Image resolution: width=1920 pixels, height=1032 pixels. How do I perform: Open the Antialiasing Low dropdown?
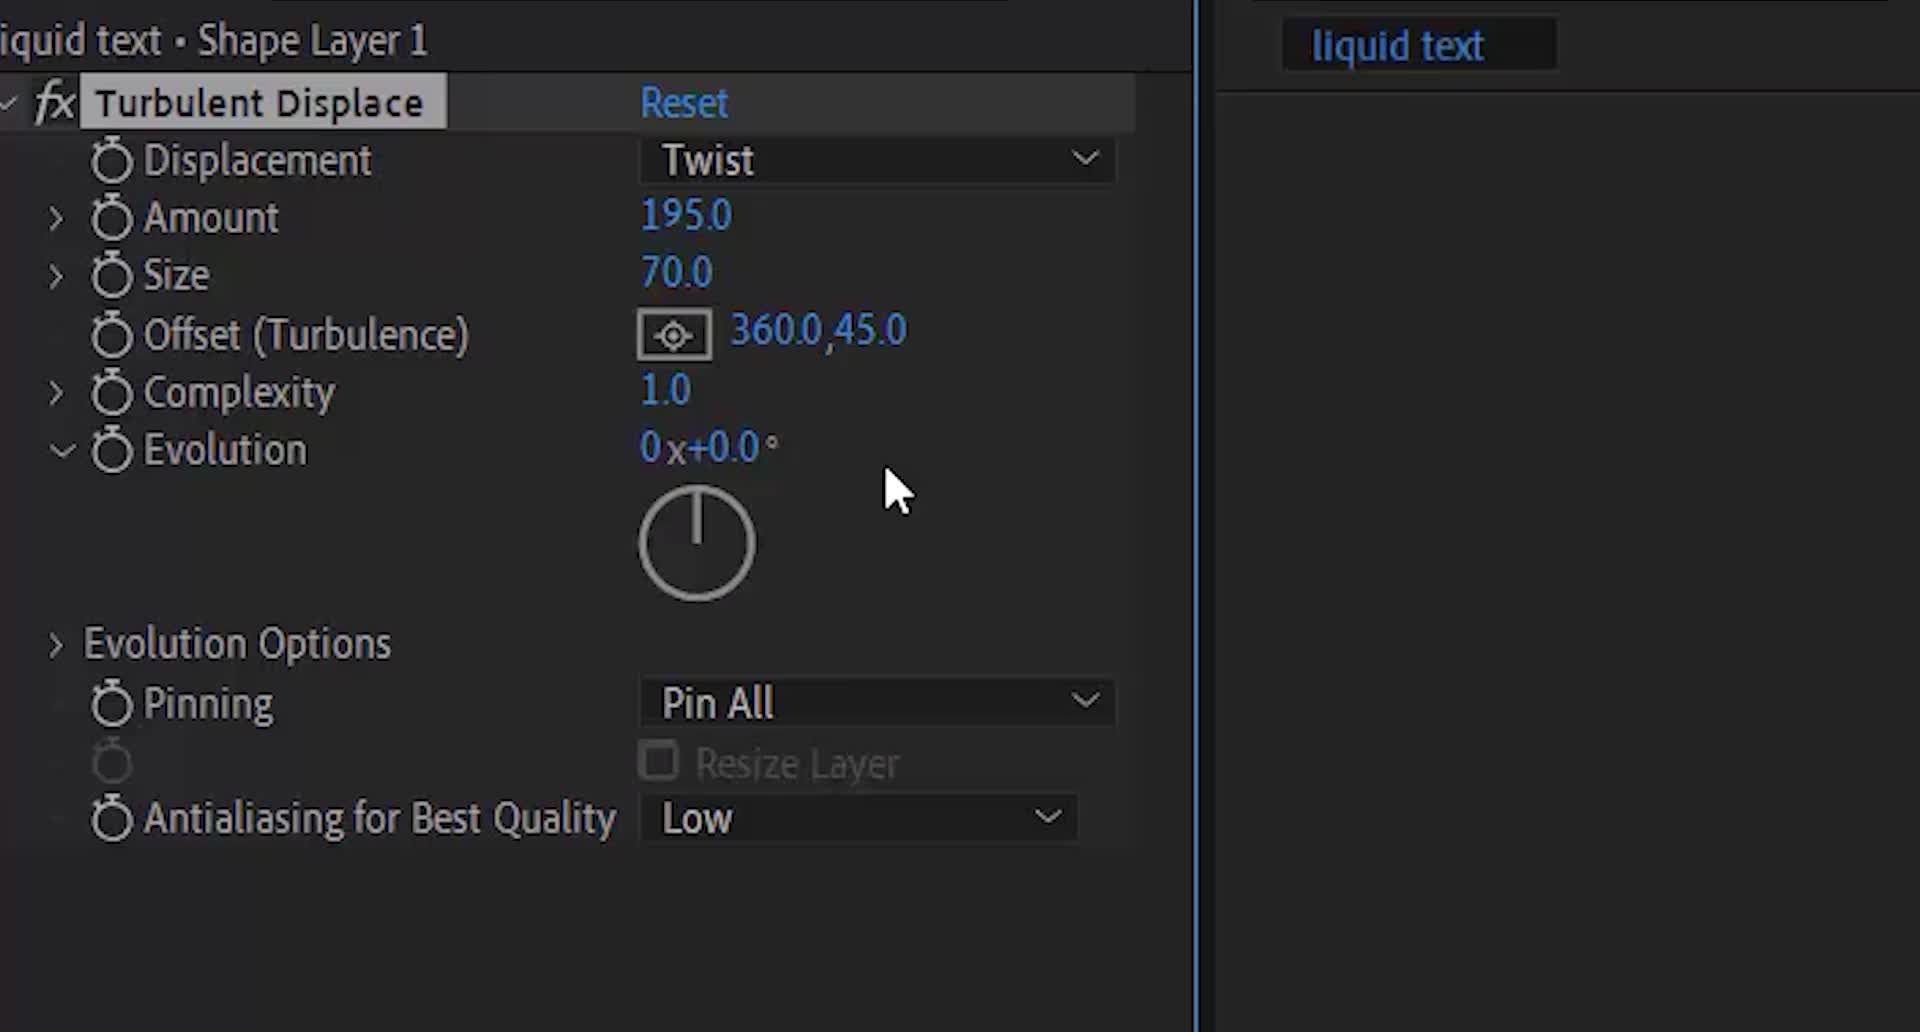point(858,818)
